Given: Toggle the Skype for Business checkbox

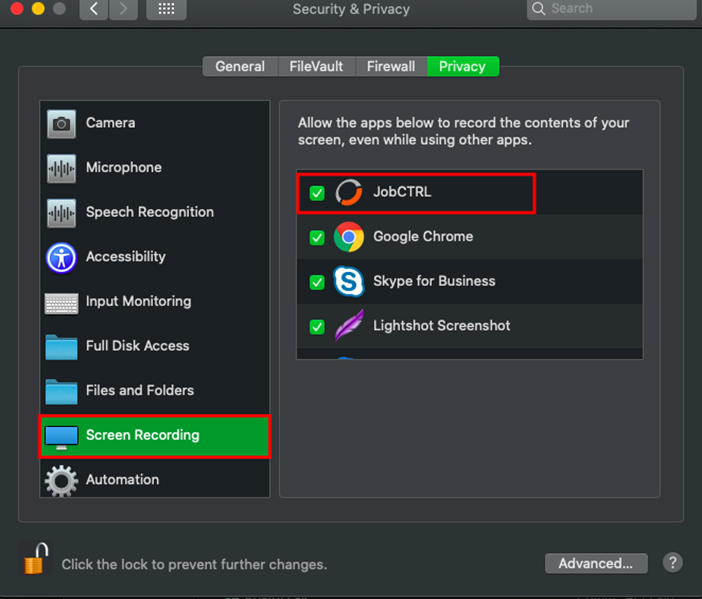Looking at the screenshot, I should pyautogui.click(x=317, y=282).
